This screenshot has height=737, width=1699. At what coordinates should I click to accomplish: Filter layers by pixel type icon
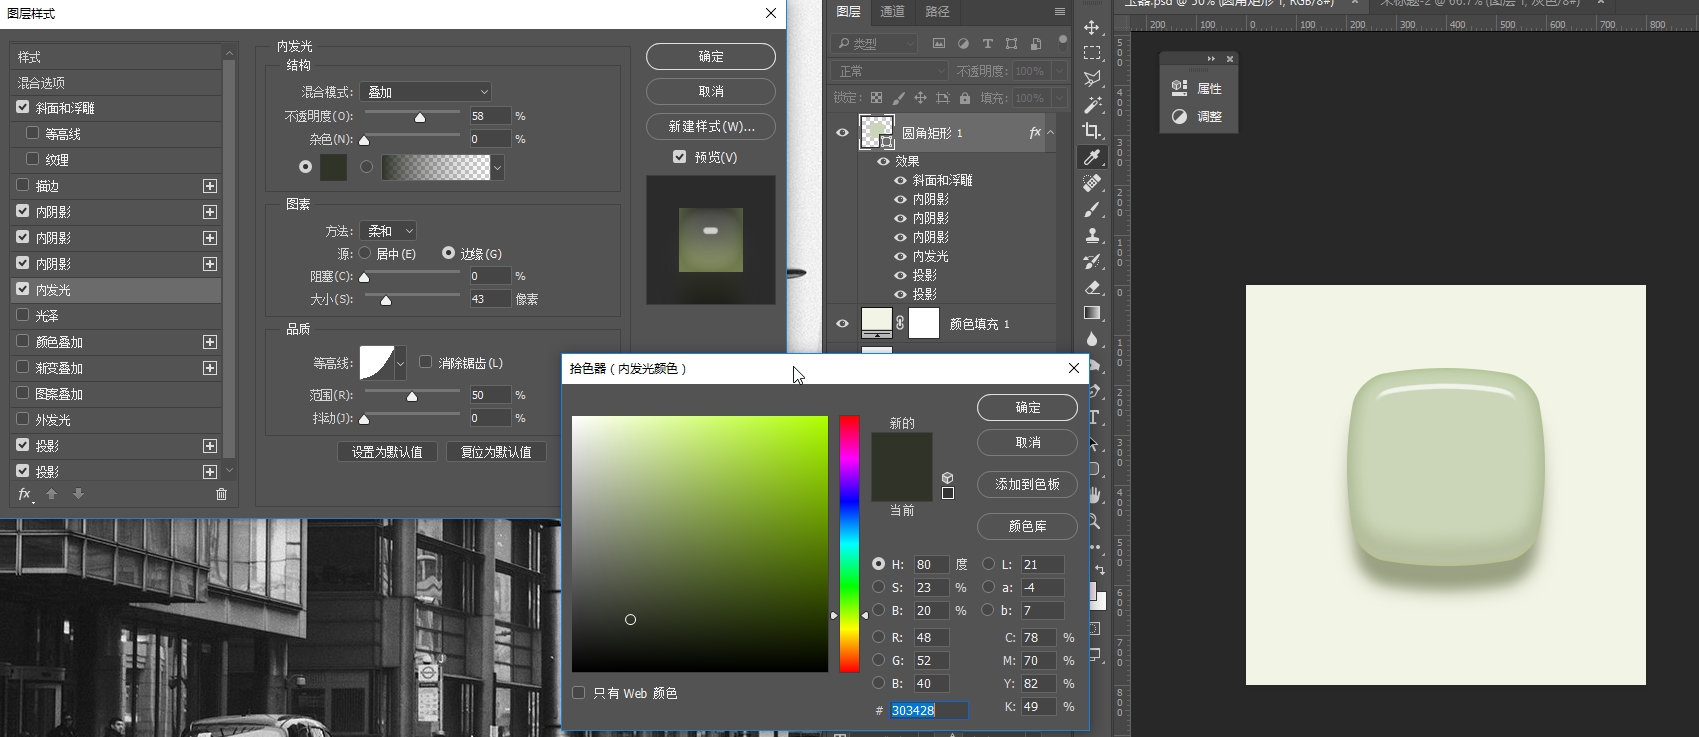click(x=938, y=43)
